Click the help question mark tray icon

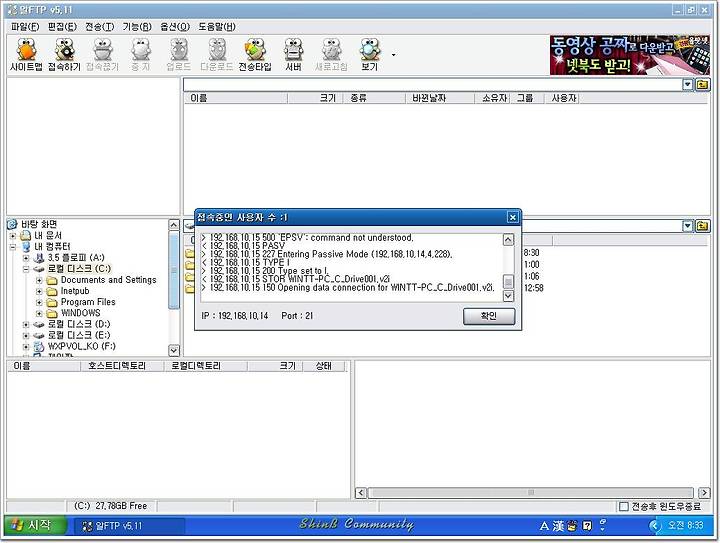click(587, 526)
